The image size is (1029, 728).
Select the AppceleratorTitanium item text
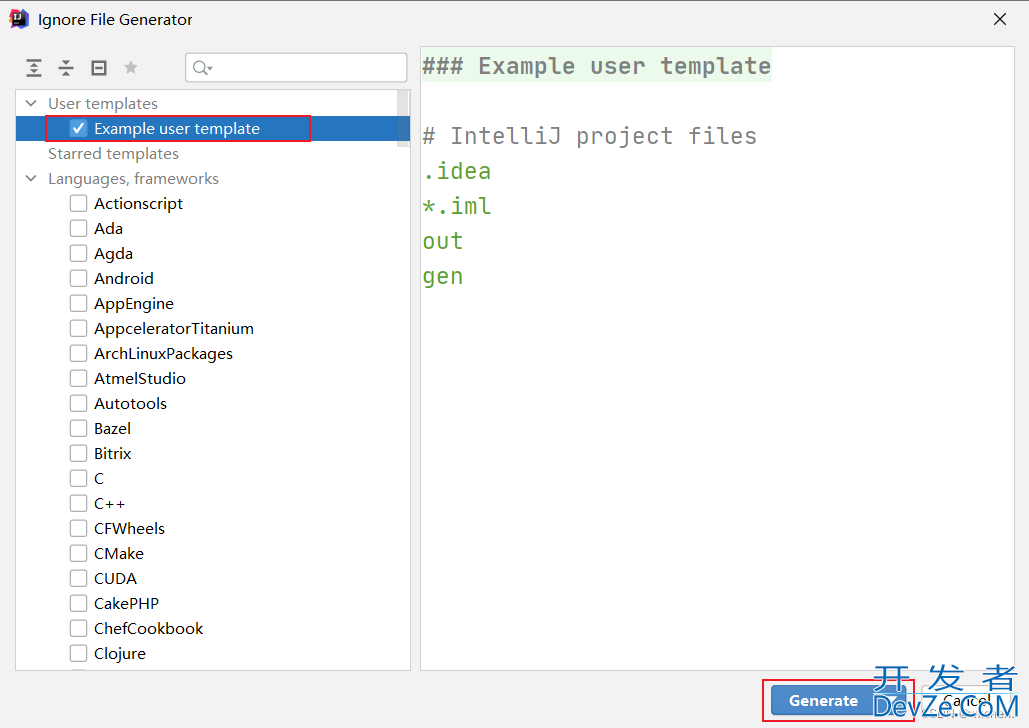(174, 329)
